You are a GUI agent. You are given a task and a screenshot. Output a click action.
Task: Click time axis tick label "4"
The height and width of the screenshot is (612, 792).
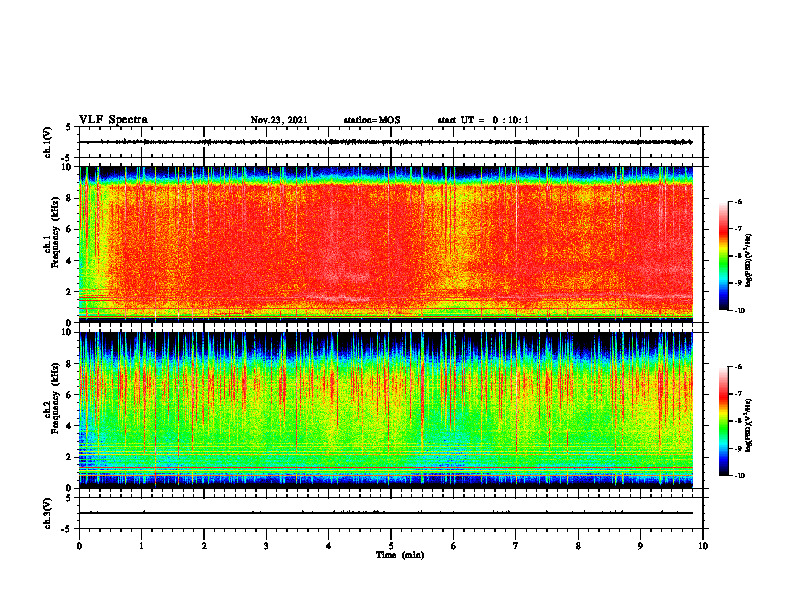(329, 546)
